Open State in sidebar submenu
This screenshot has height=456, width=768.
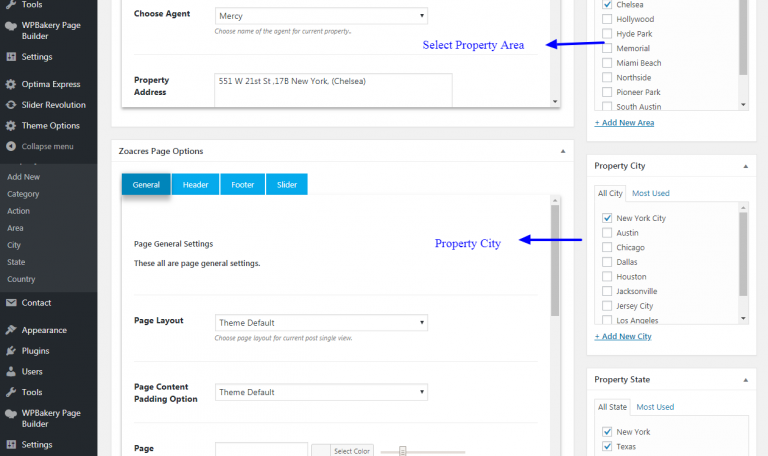16,262
